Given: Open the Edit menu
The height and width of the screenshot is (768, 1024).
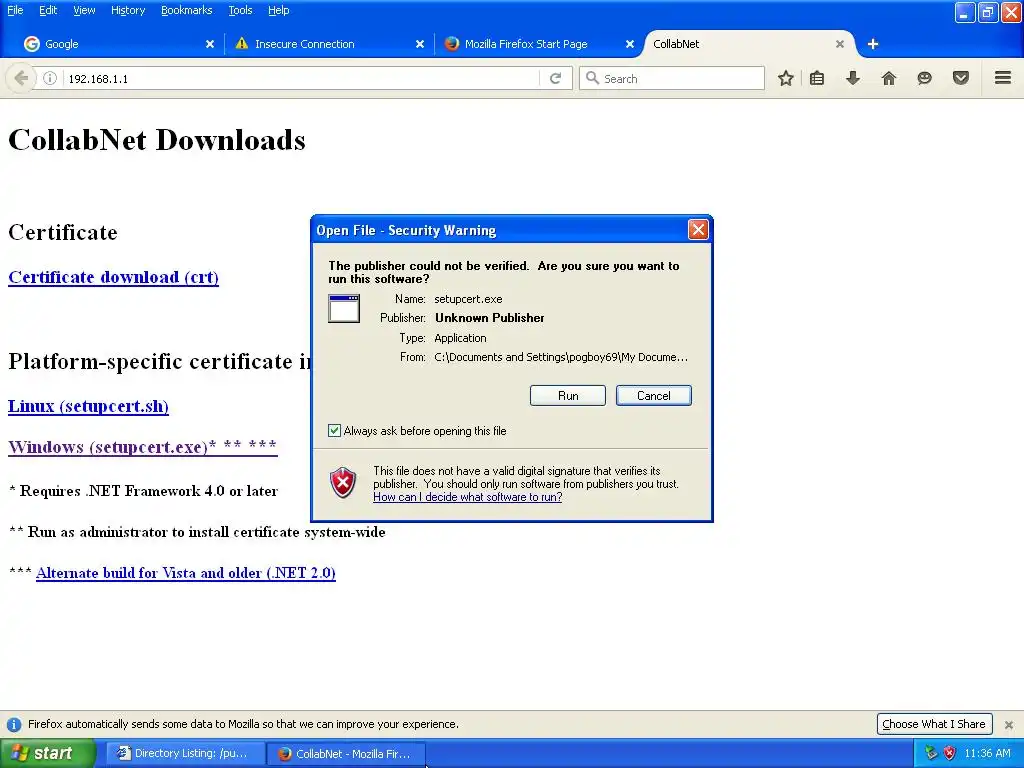Looking at the screenshot, I should [48, 10].
